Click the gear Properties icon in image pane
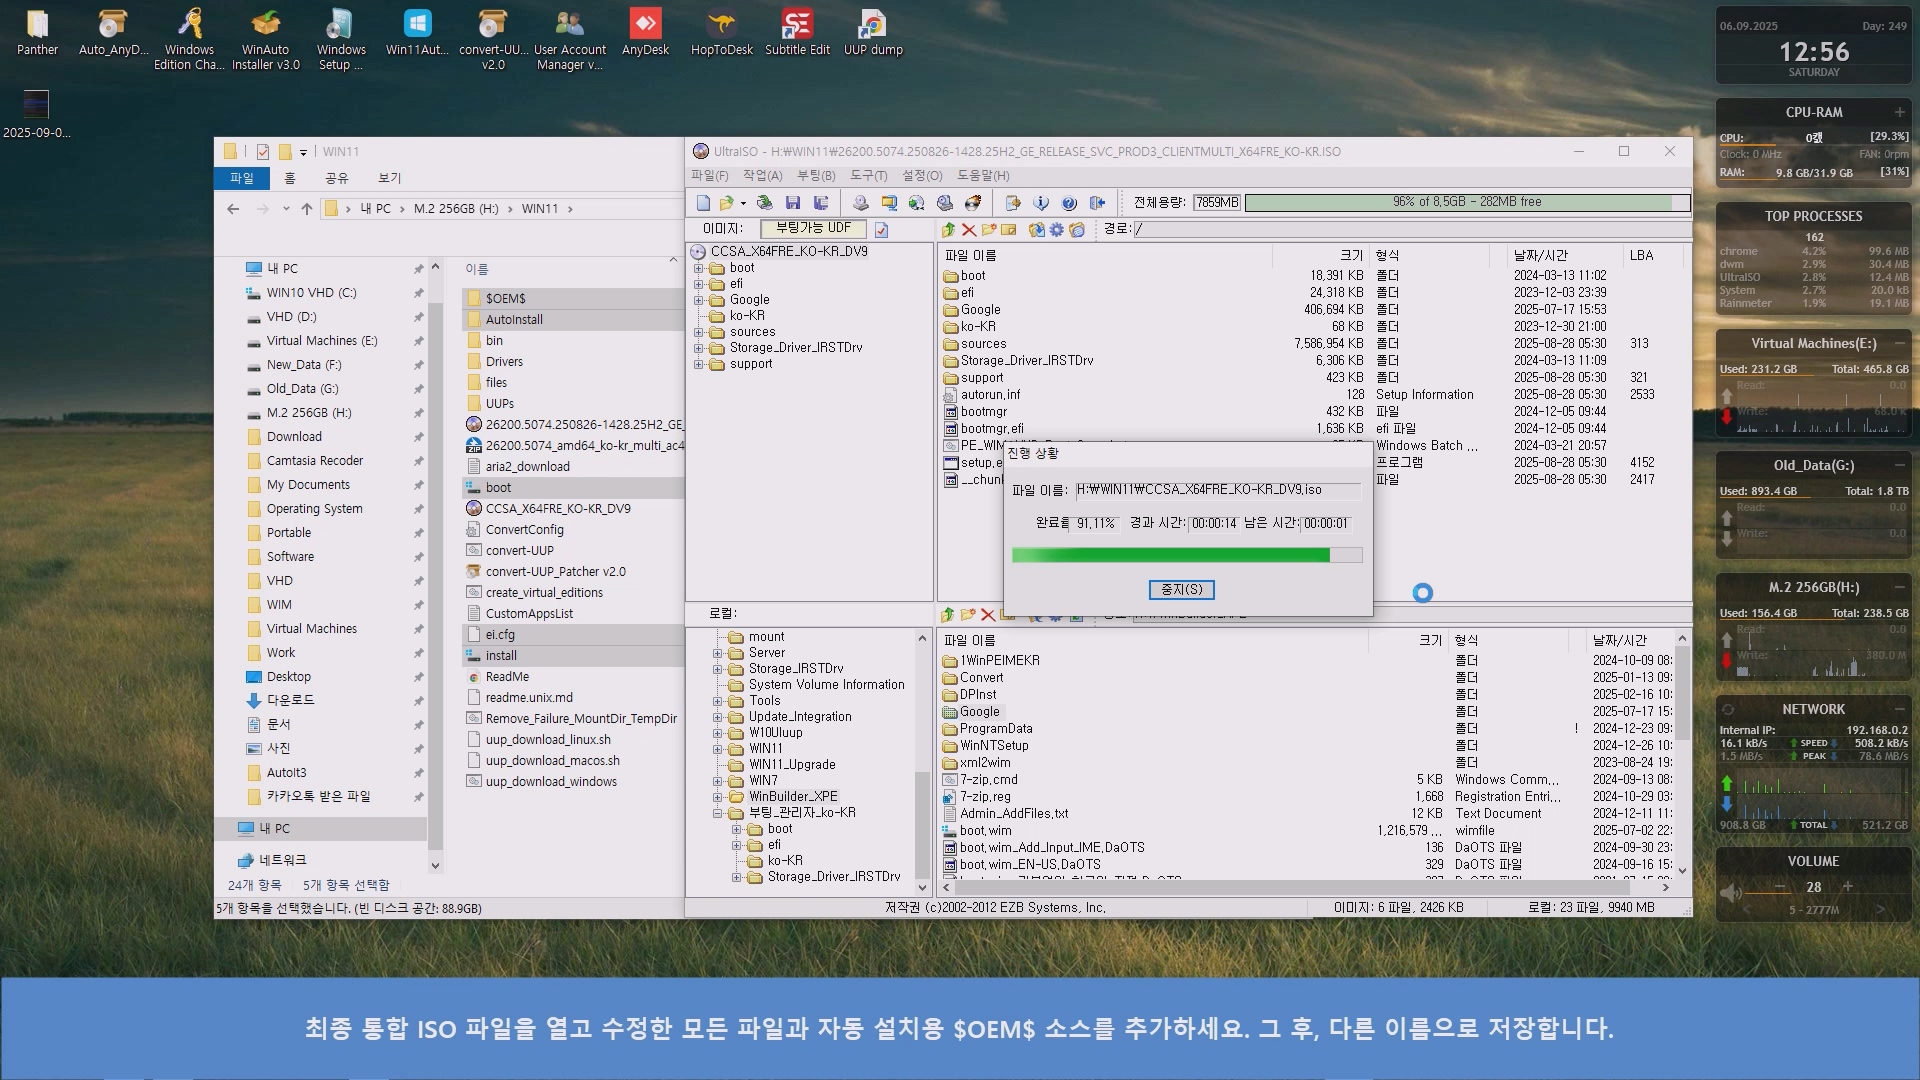Image resolution: width=1920 pixels, height=1080 pixels. point(1056,230)
